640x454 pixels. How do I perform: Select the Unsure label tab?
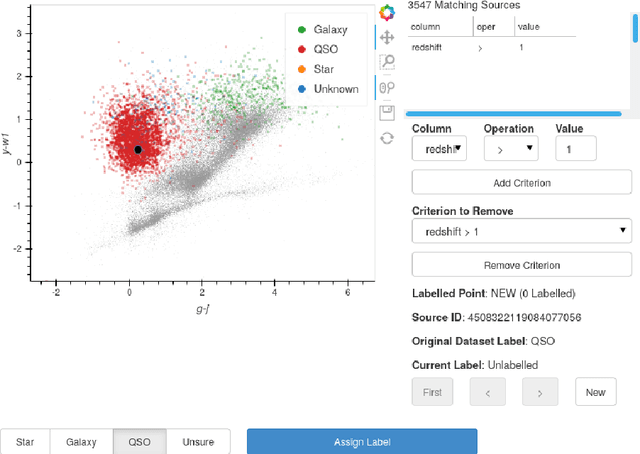click(x=197, y=441)
